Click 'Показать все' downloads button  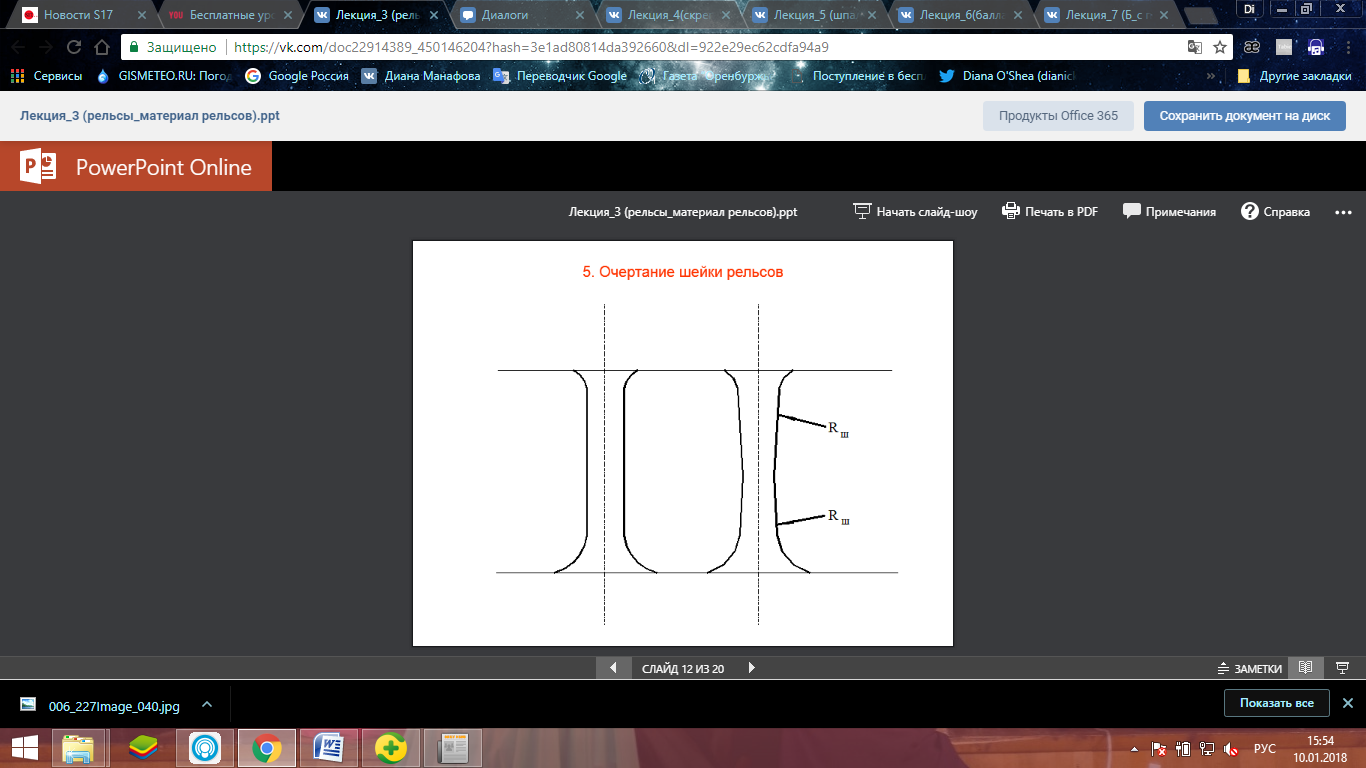[x=1276, y=703]
